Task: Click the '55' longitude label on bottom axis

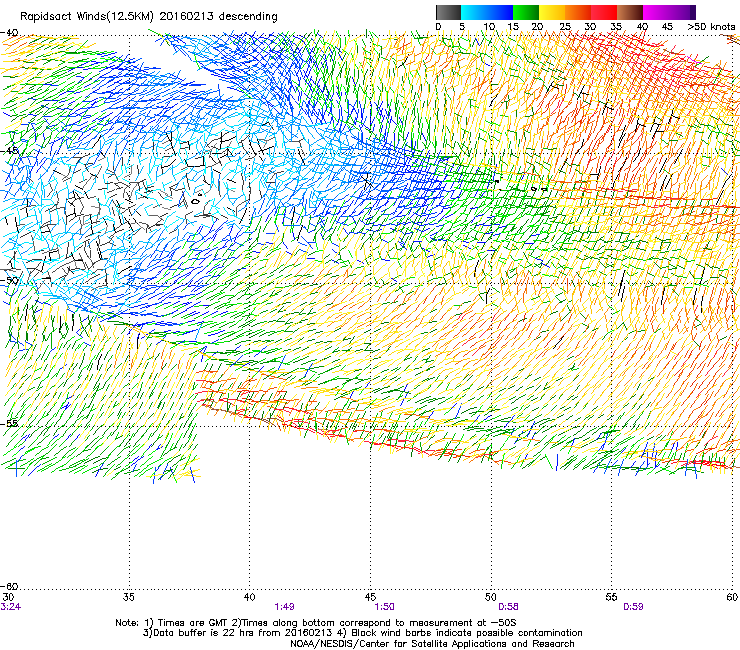Action: 612,597
